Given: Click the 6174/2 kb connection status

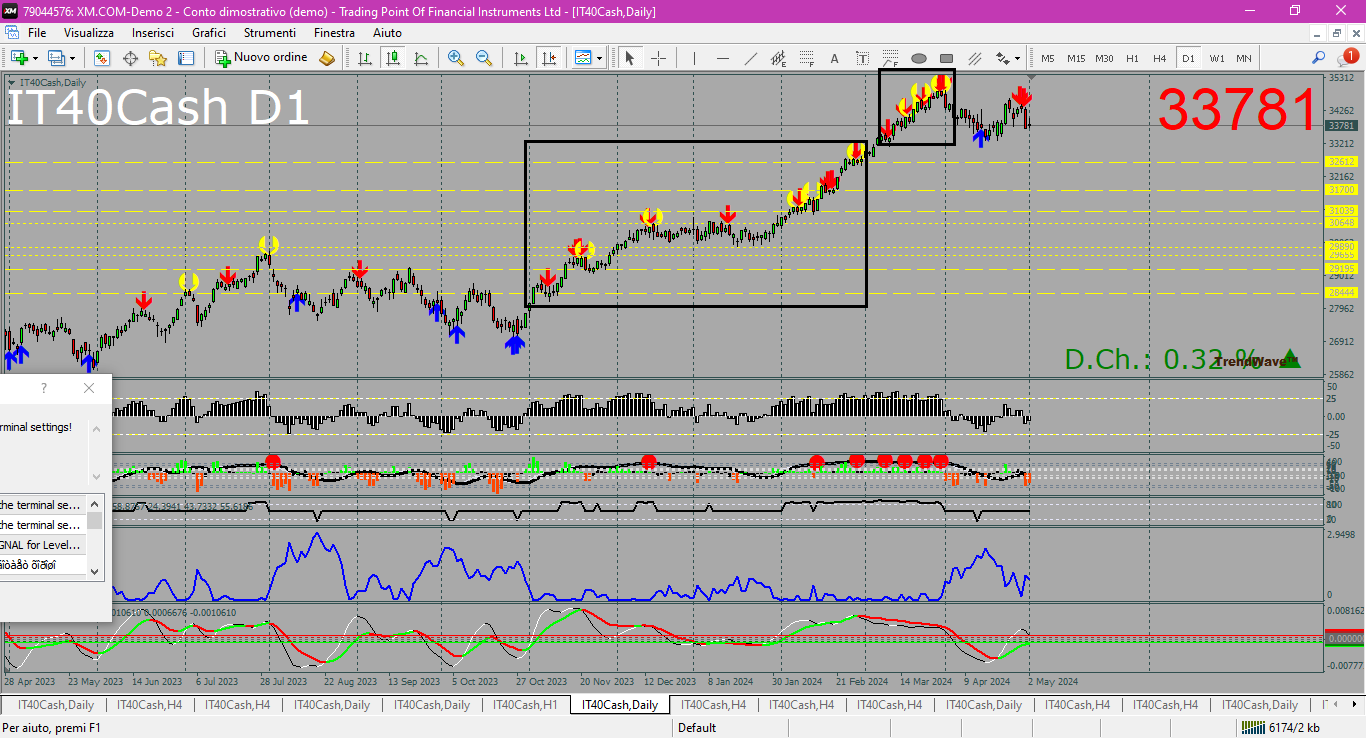Looking at the screenshot, I should click(1279, 728).
